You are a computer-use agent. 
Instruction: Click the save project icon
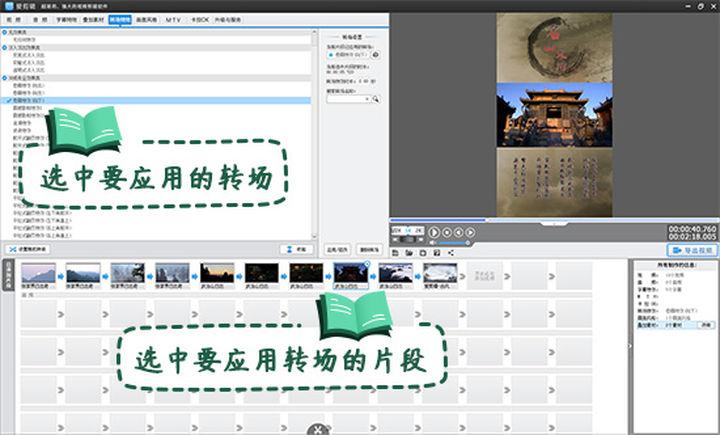[423, 253]
